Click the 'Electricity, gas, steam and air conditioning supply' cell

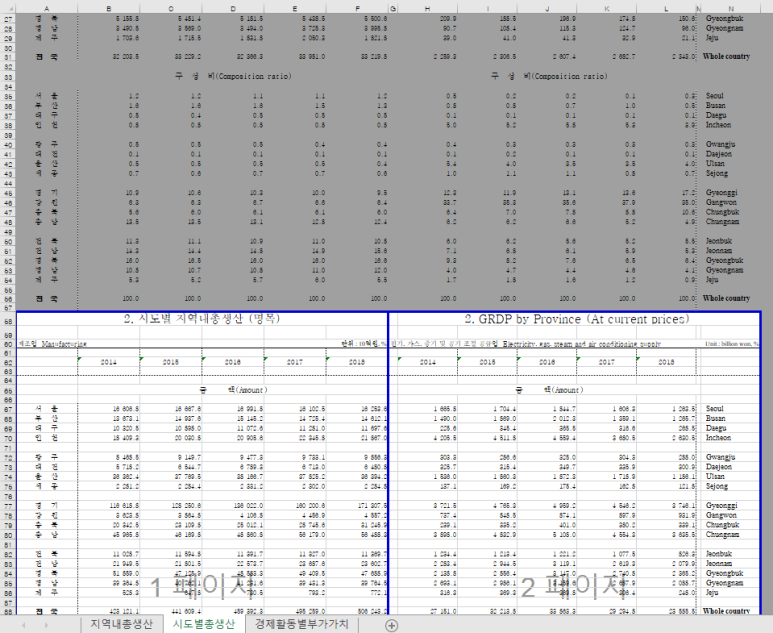pyautogui.click(x=581, y=344)
